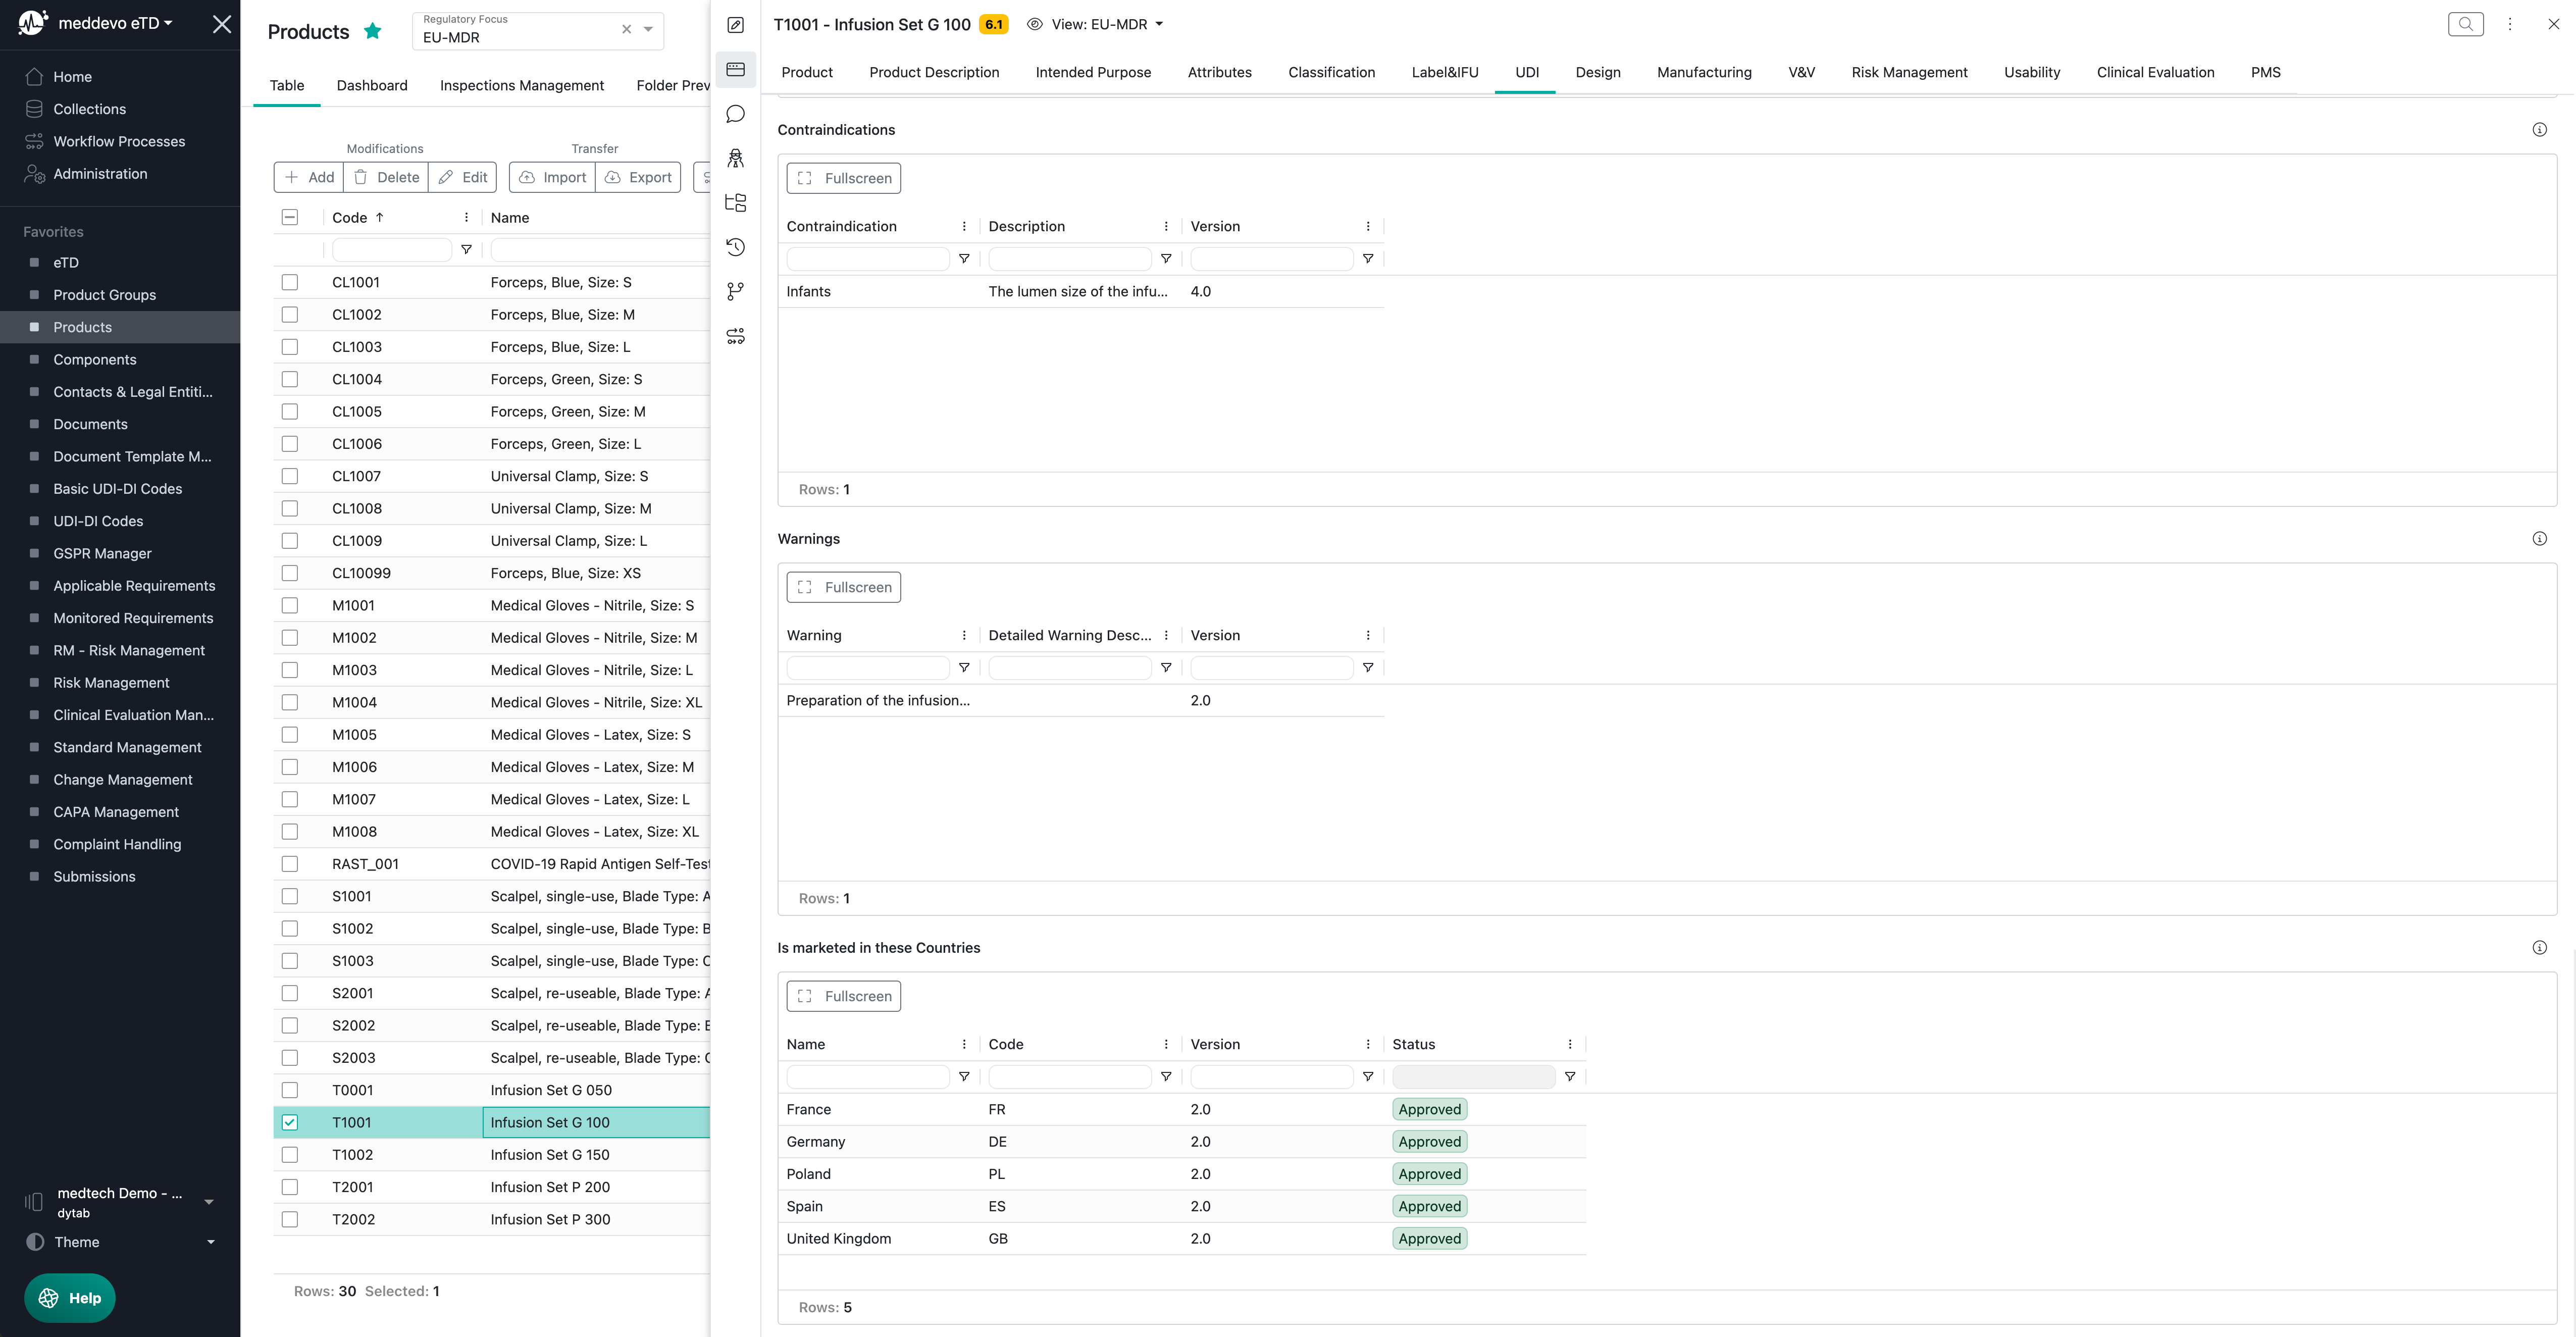Toggle the select-all checkbox in the table header
This screenshot has height=1337, width=2576.
(x=290, y=217)
